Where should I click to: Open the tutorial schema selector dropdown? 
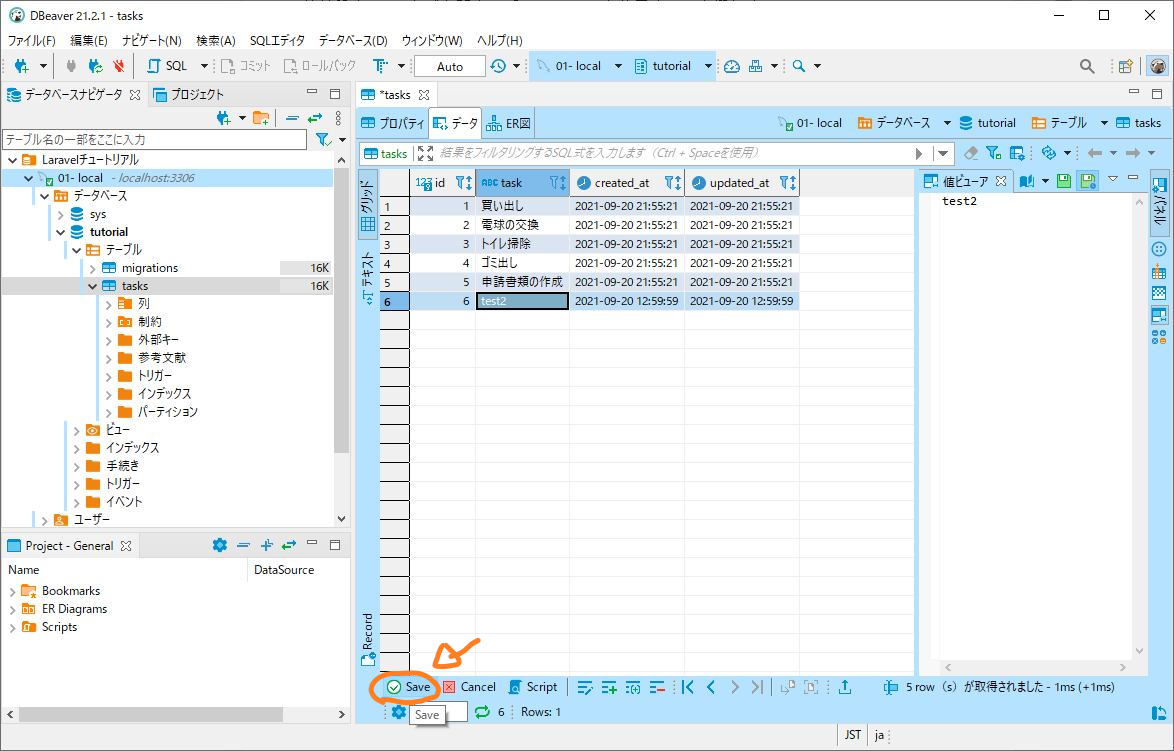point(708,66)
